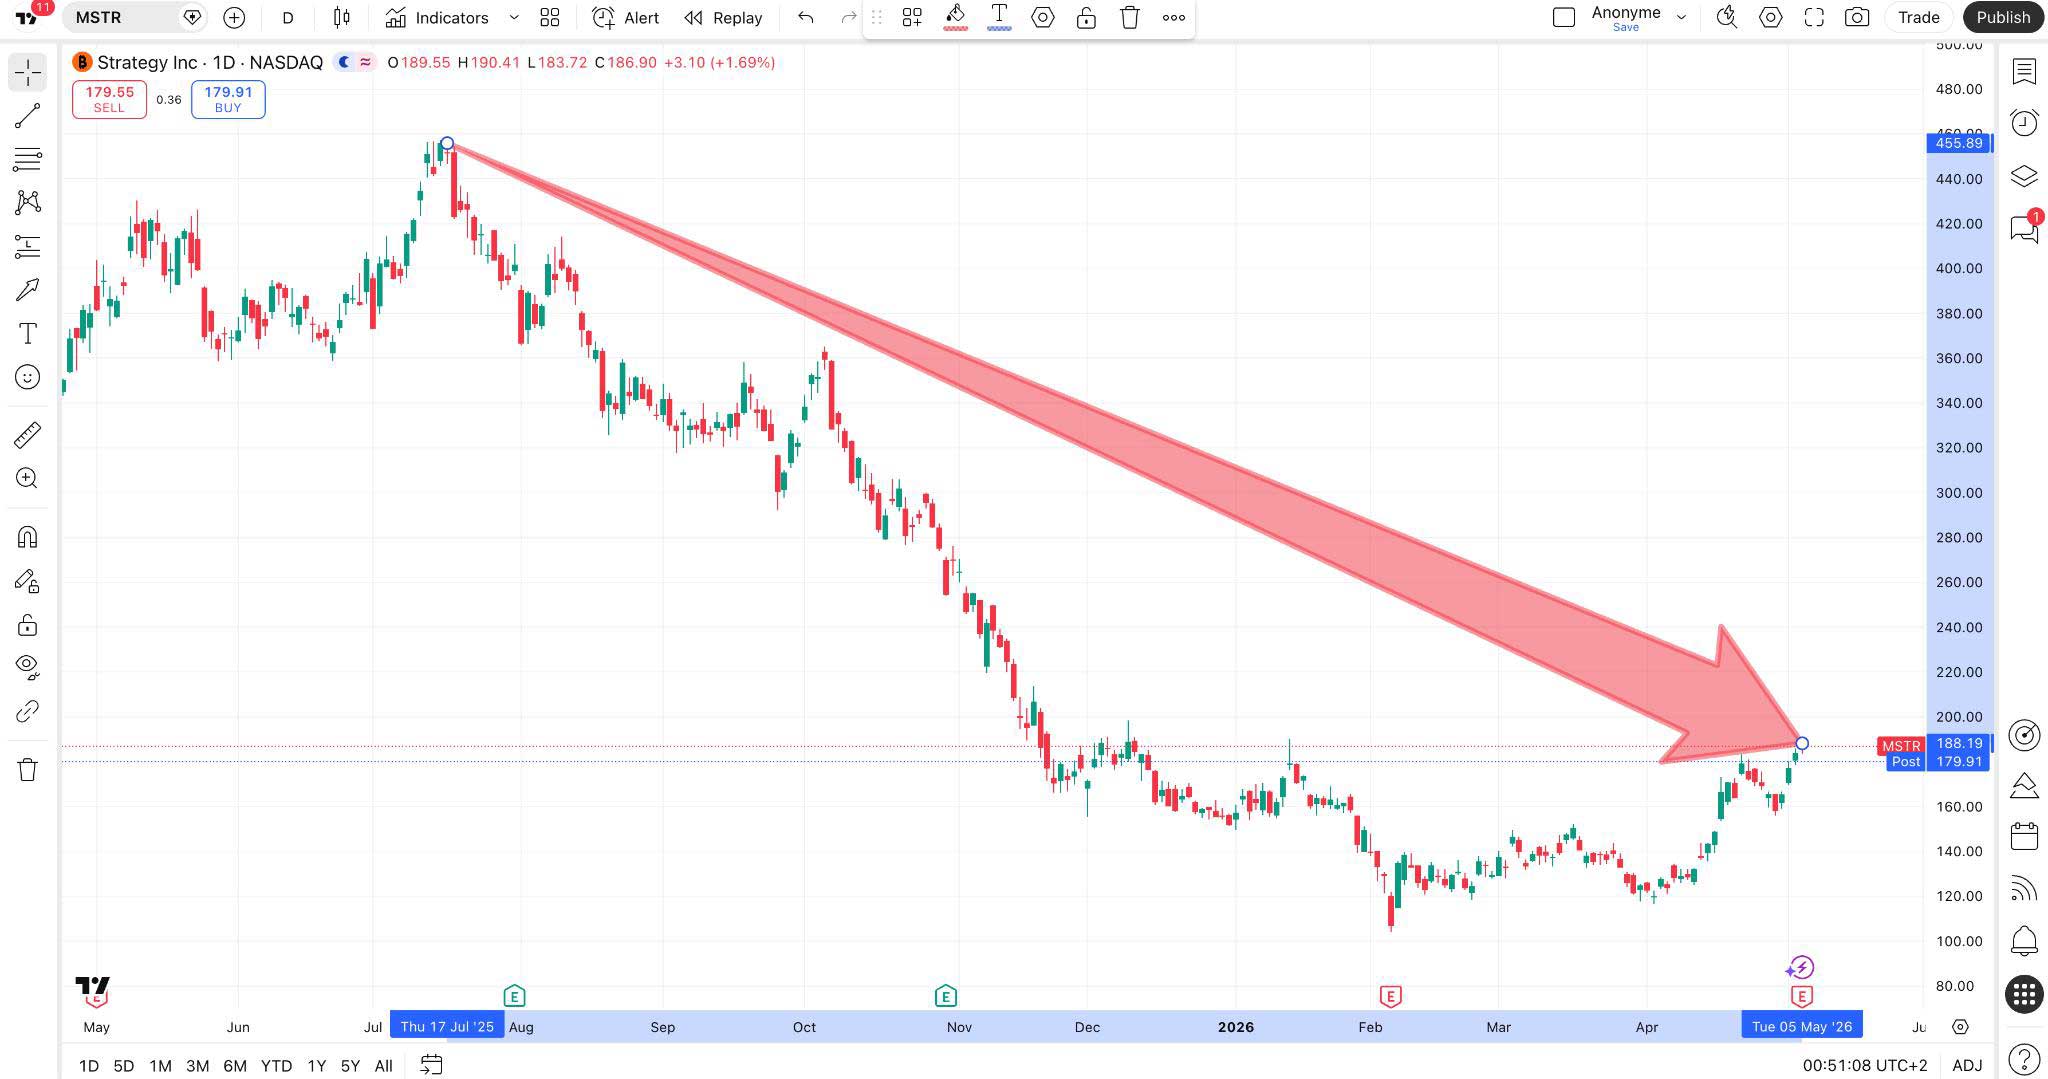This screenshot has height=1079, width=2048.
Task: Click the Publish button
Action: pos(2002,17)
